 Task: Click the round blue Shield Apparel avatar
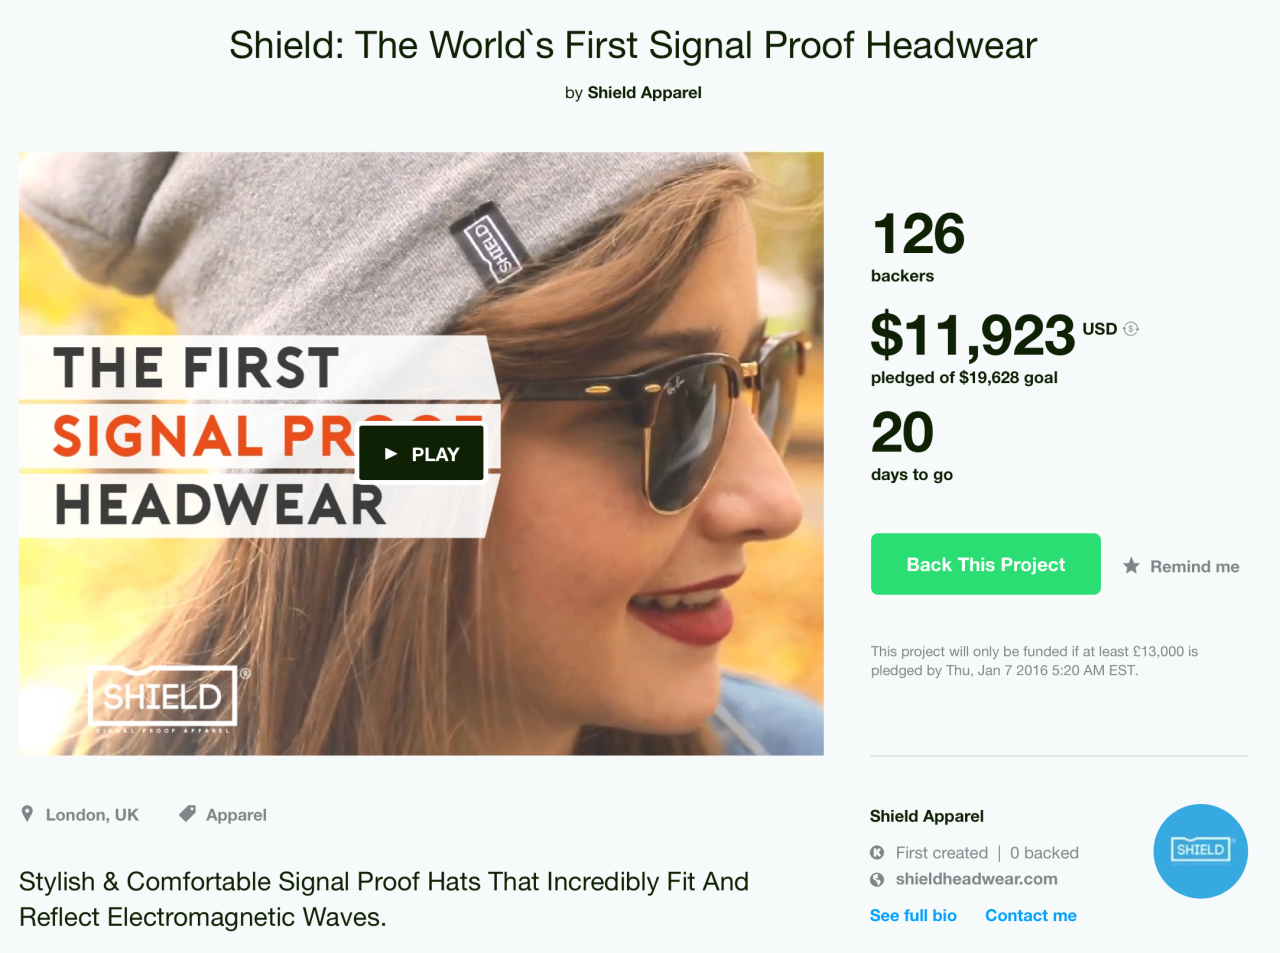point(1200,851)
